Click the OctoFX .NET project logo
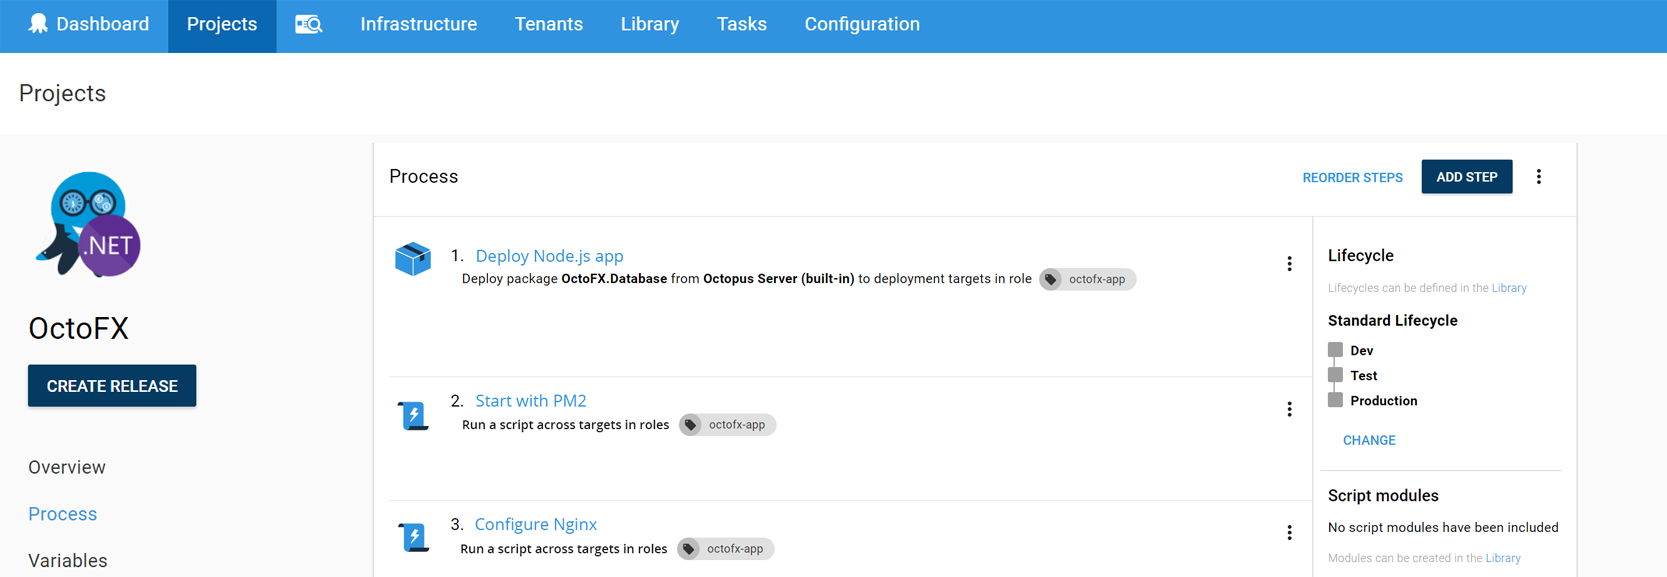This screenshot has height=577, width=1667. click(88, 224)
